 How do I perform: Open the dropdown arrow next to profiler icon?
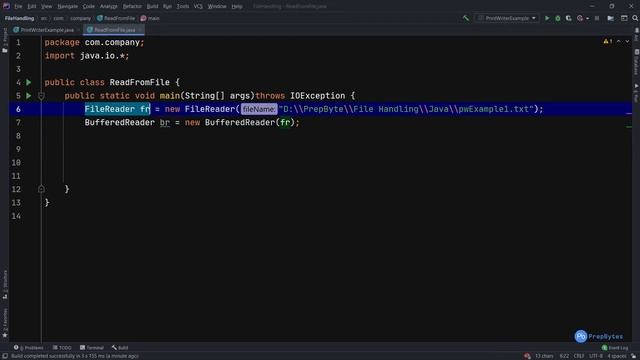point(587,18)
